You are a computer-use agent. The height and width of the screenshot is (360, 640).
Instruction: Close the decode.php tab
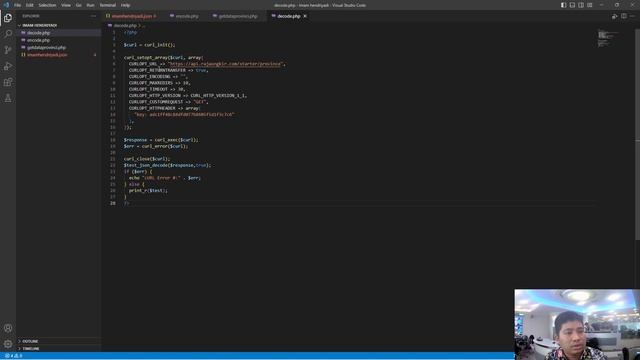pyautogui.click(x=305, y=16)
